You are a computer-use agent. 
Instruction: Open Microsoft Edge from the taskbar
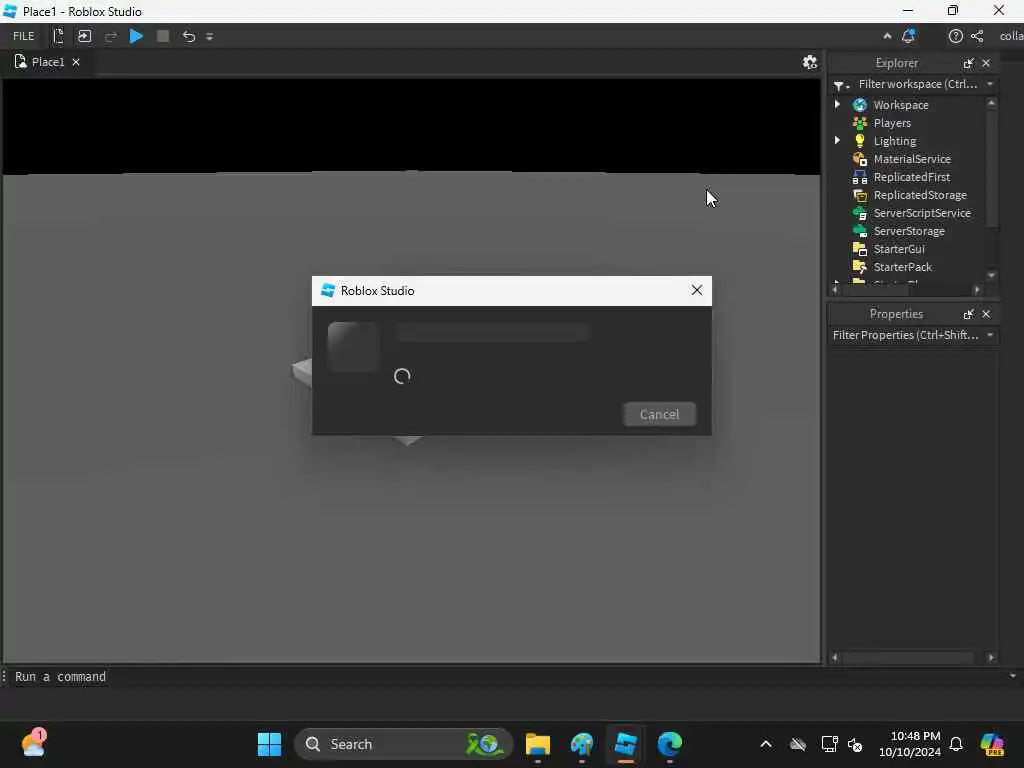pos(669,744)
